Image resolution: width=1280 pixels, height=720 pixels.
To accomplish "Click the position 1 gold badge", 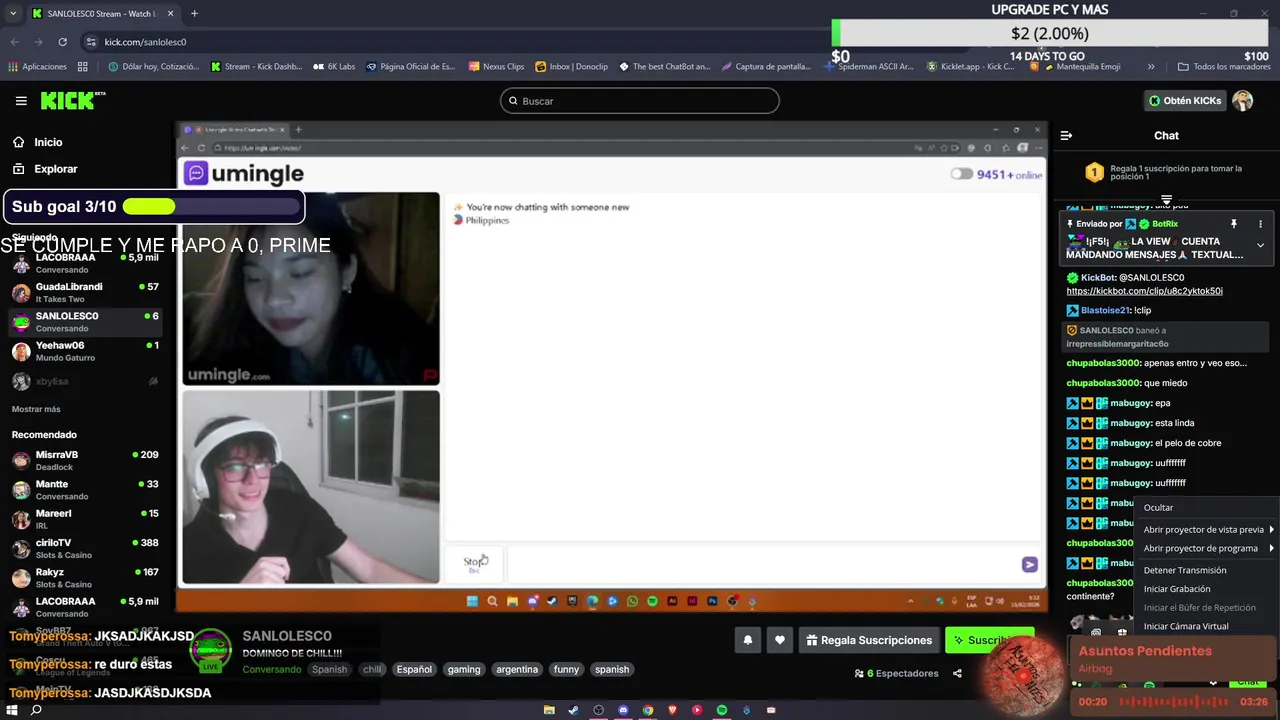I will click(1094, 173).
